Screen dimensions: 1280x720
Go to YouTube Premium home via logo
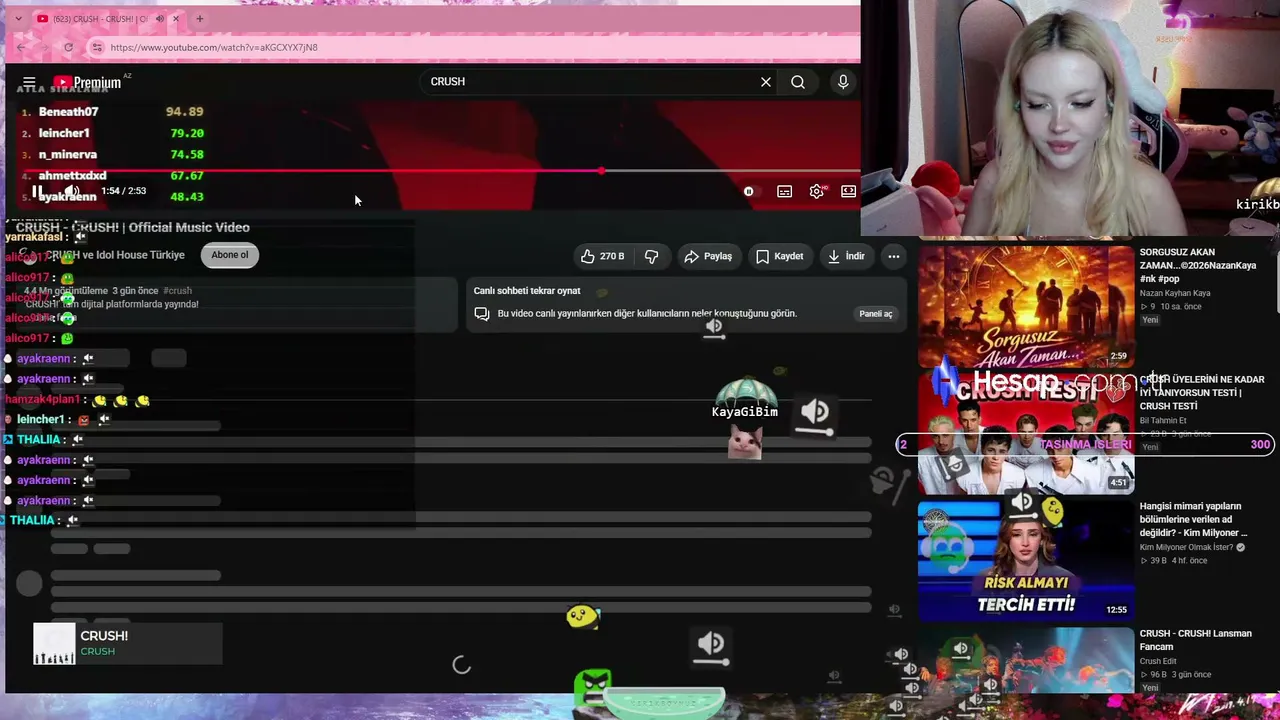pos(87,82)
